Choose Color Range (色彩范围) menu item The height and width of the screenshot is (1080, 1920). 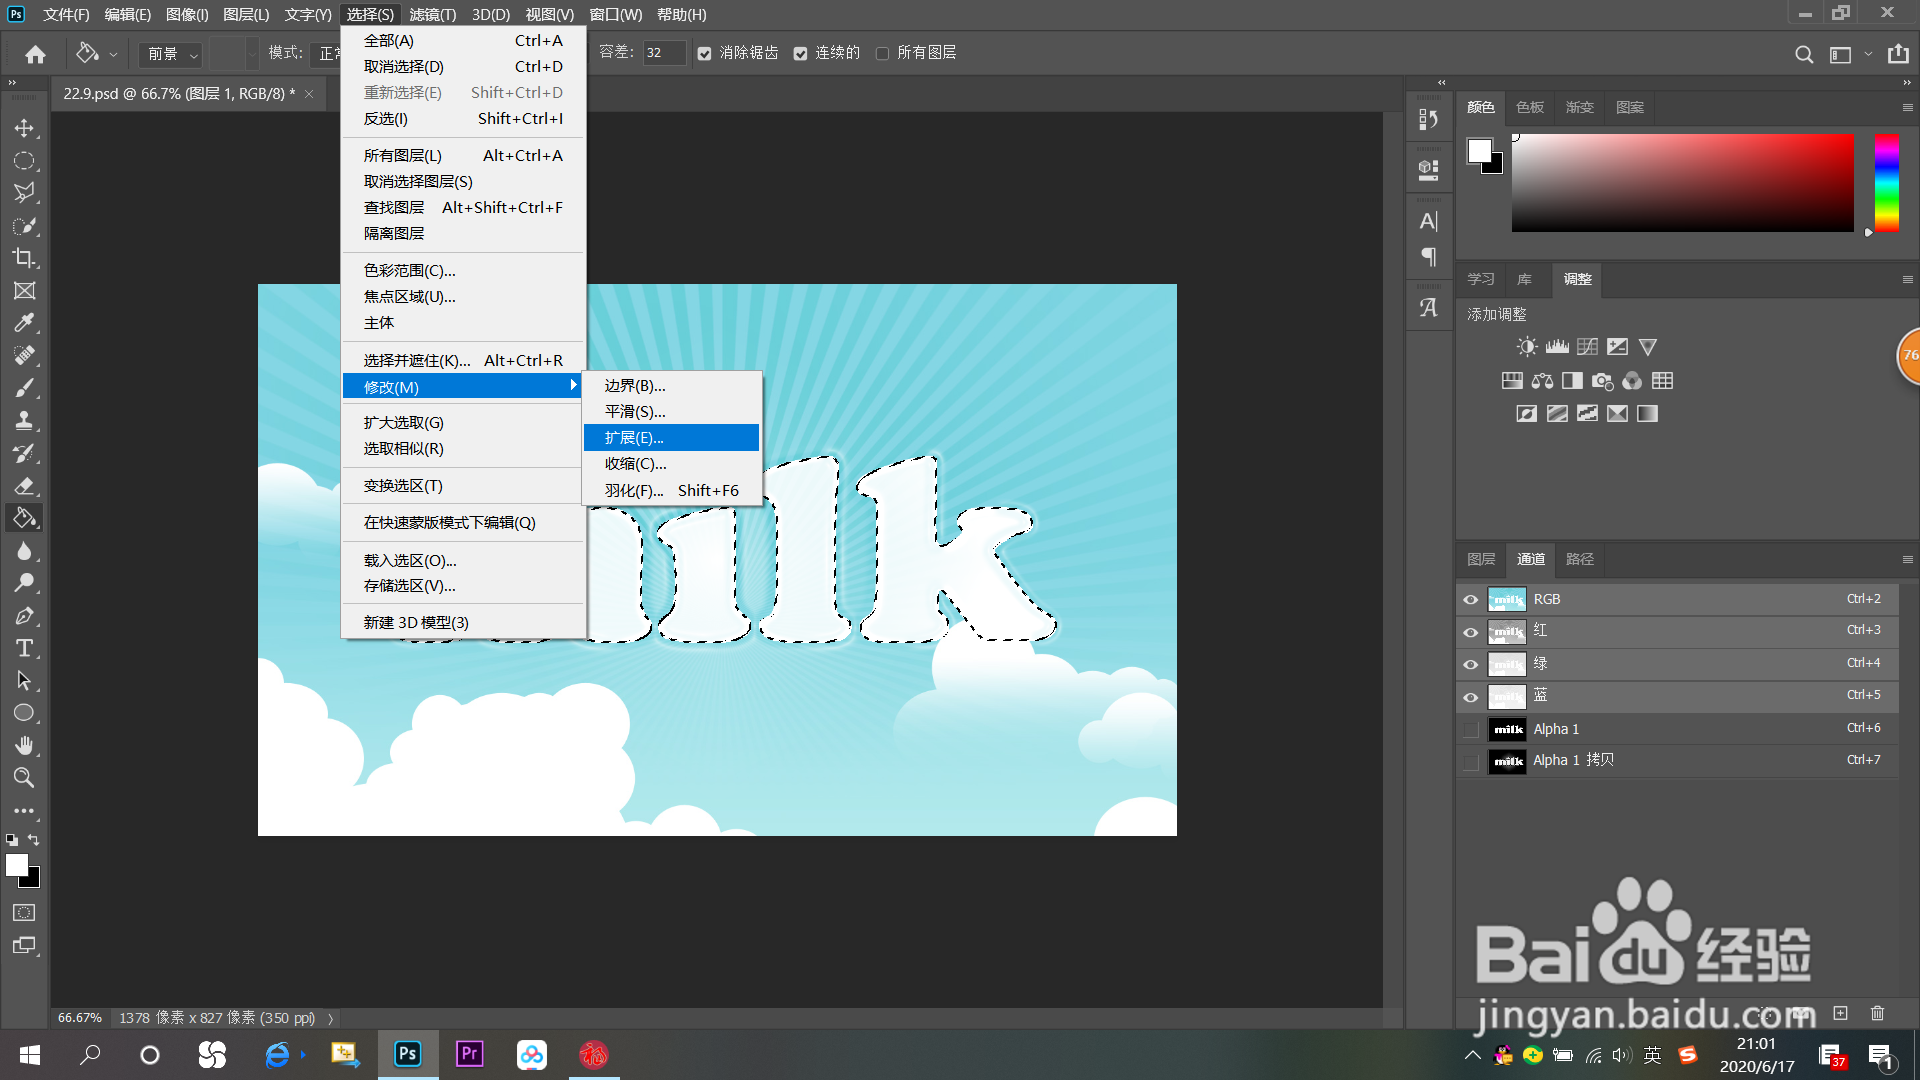tap(463, 271)
